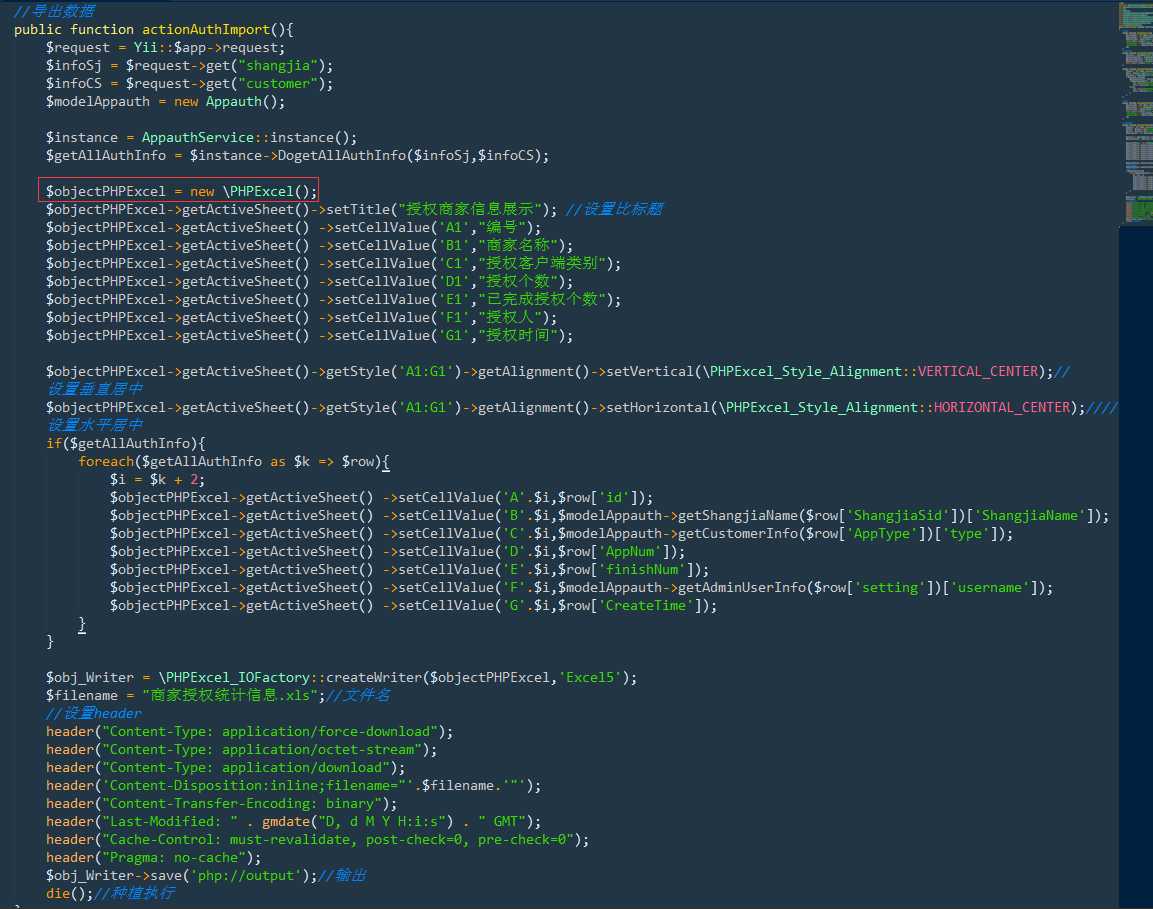The width and height of the screenshot is (1153, 909).
Task: Click the Cache-Control header line
Action: 318,840
